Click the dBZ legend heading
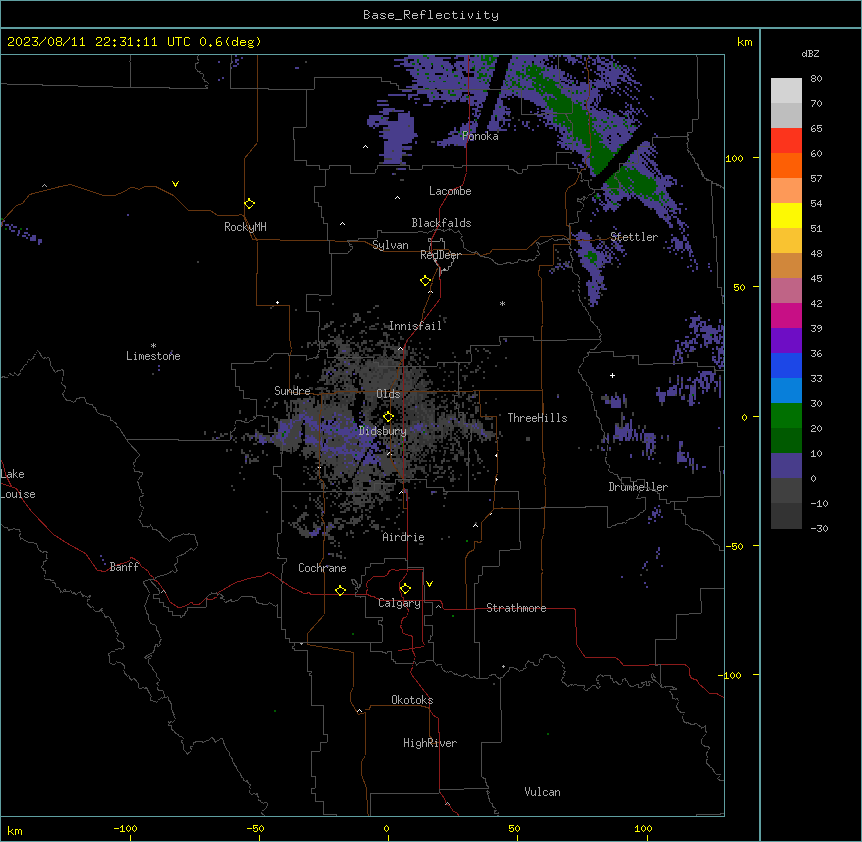The image size is (862, 842). (x=810, y=54)
